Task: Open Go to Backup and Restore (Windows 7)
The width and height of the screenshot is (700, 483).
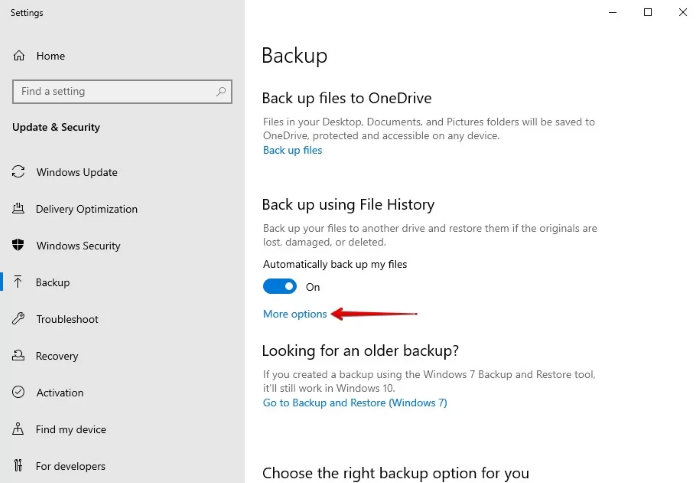Action: click(355, 403)
